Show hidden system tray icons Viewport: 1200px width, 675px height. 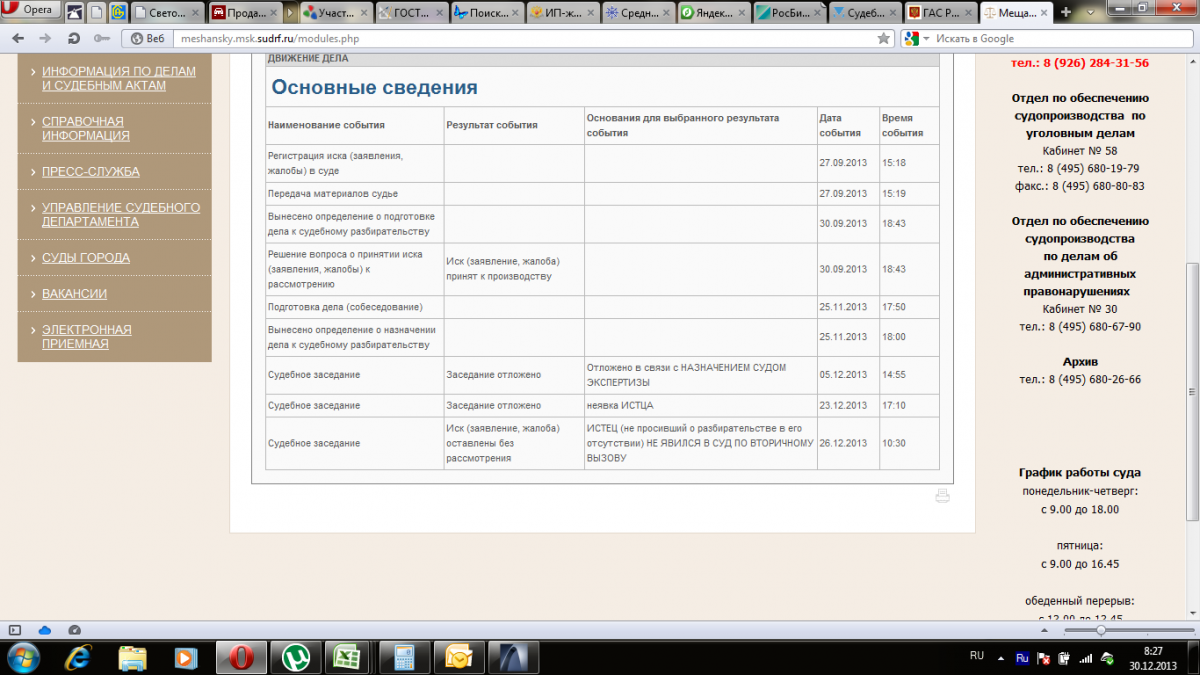pyautogui.click(x=1001, y=657)
